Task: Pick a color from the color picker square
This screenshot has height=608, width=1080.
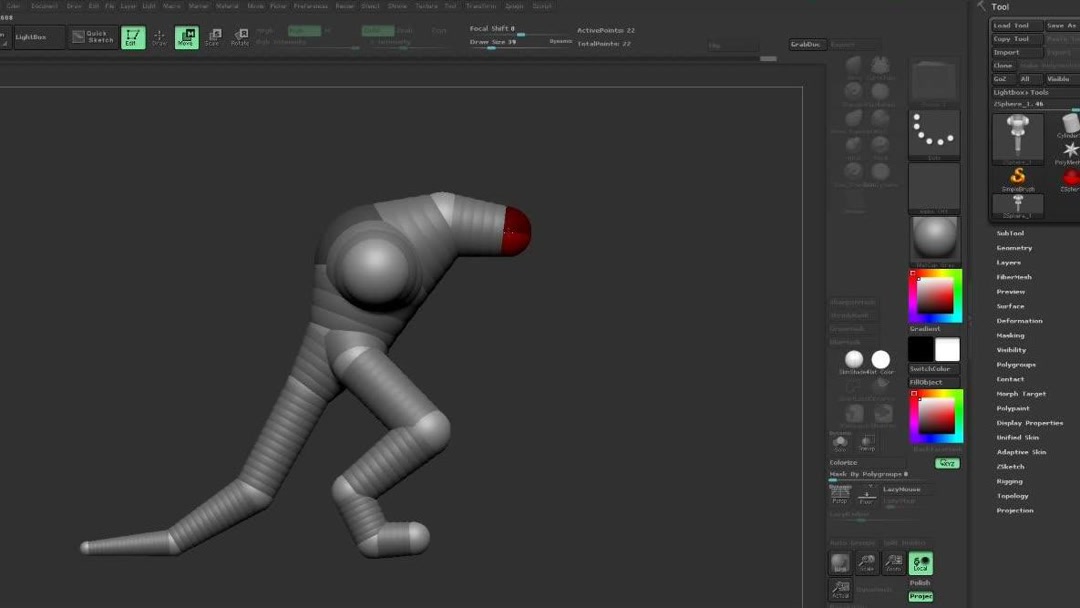Action: click(933, 293)
